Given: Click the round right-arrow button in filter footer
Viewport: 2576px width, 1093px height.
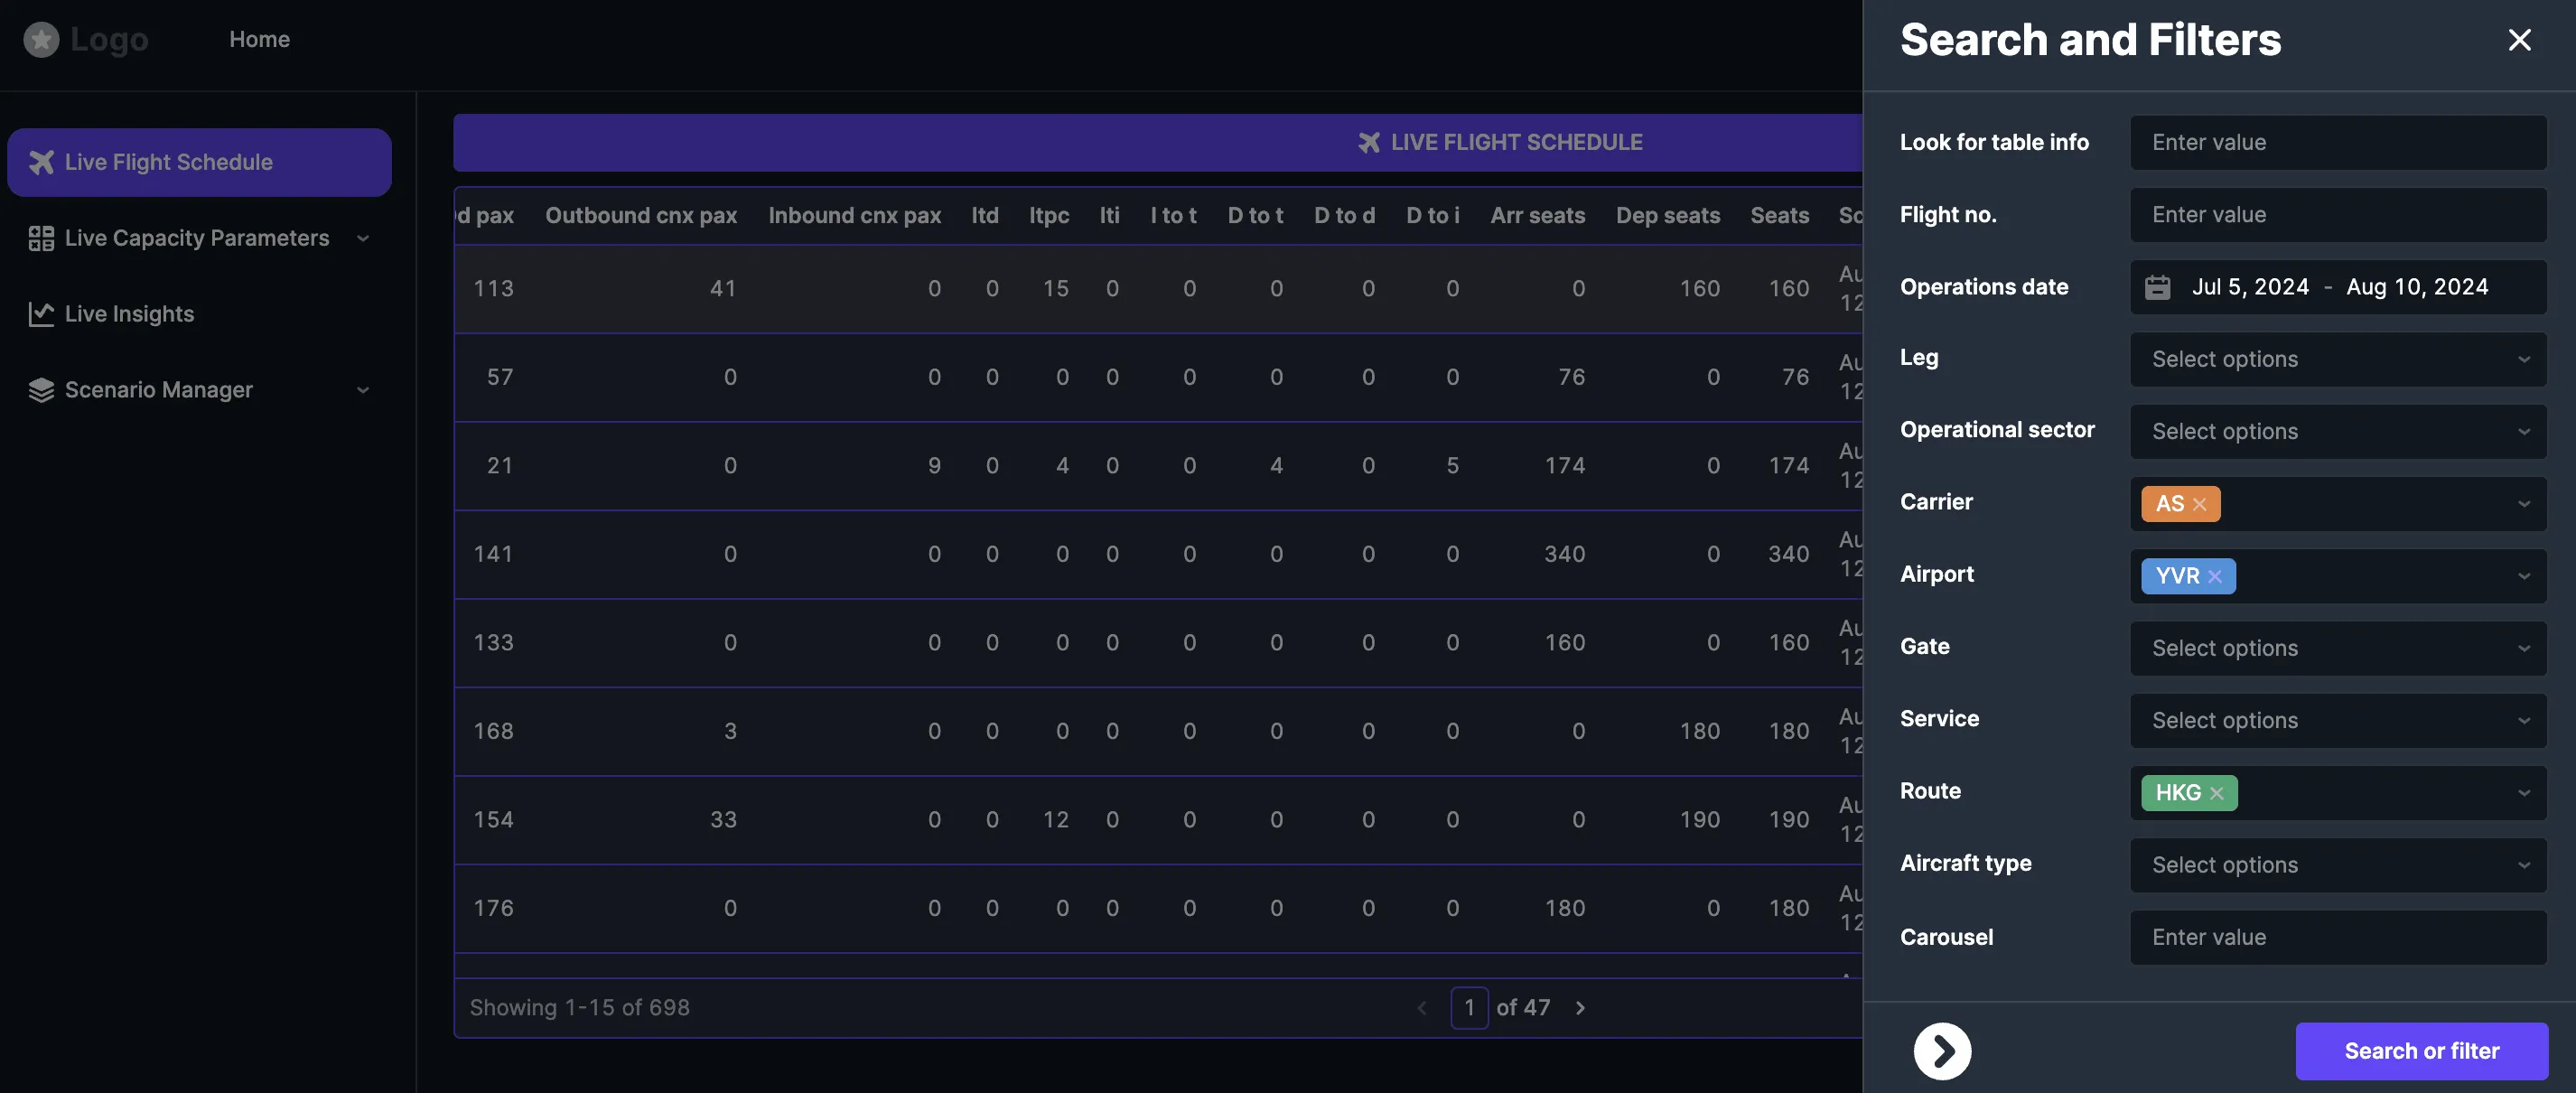Looking at the screenshot, I should pyautogui.click(x=1942, y=1051).
